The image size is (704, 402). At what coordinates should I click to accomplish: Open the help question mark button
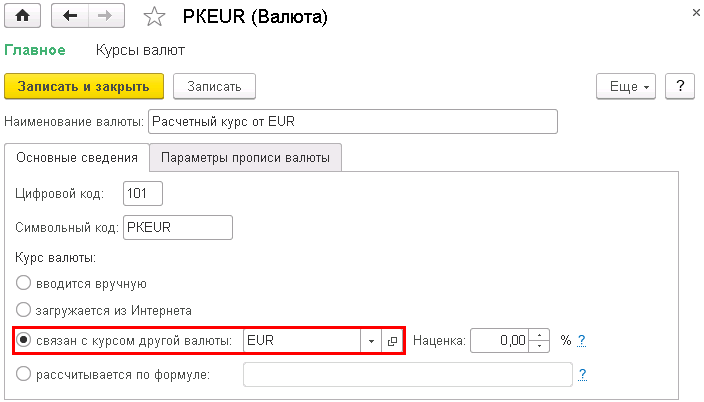679,86
